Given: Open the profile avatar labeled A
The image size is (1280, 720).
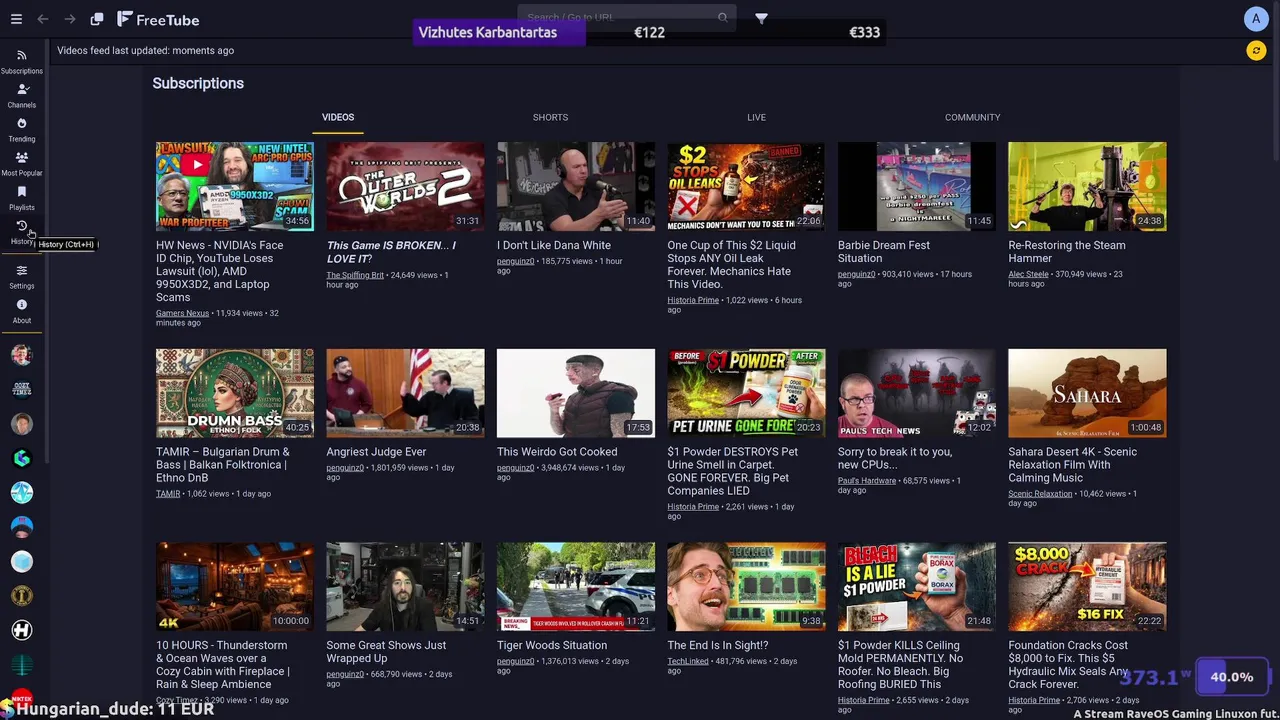Looking at the screenshot, I should 1256,19.
